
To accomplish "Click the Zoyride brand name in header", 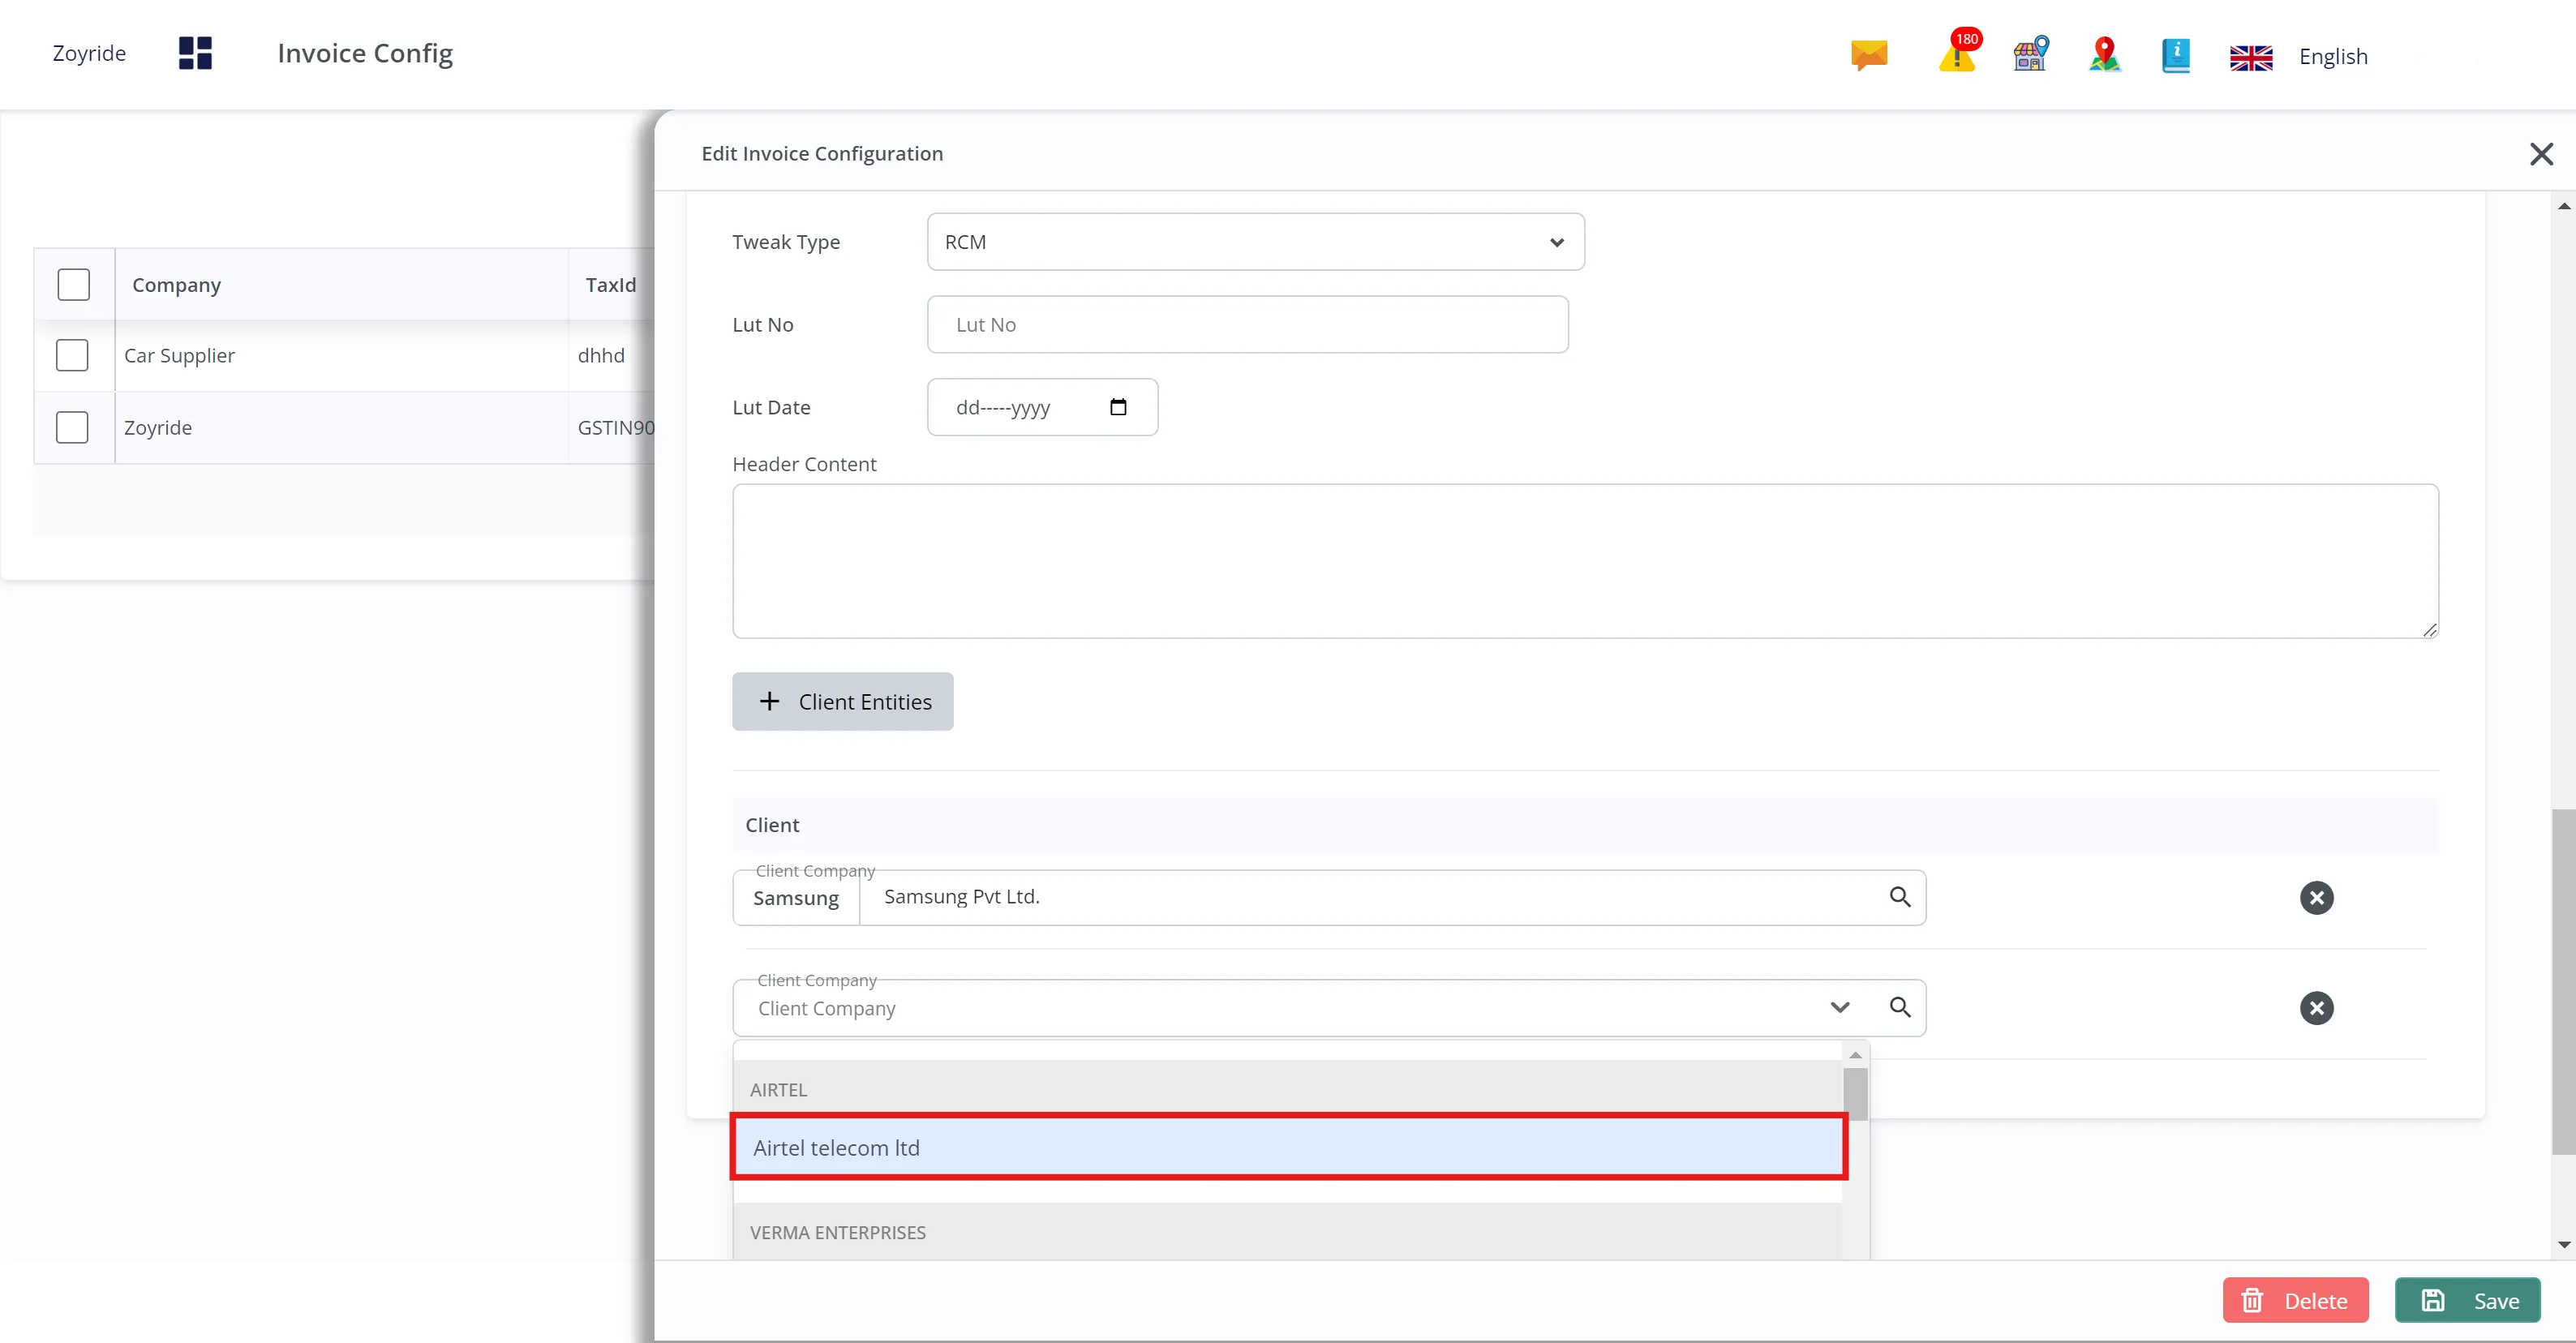I will [89, 53].
